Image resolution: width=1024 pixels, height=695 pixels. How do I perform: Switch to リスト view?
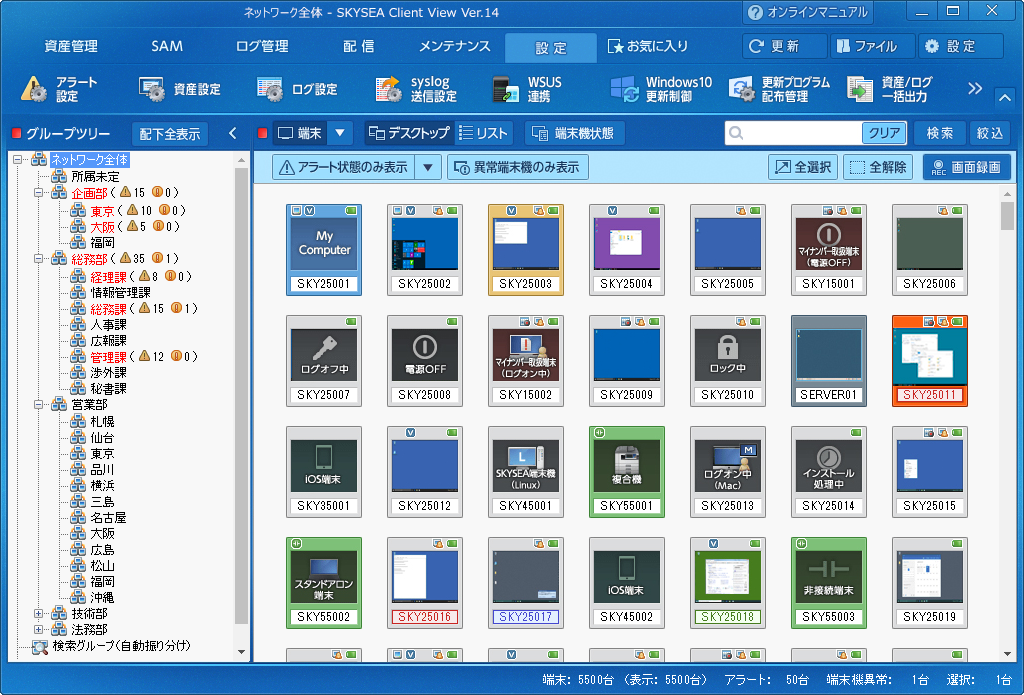click(x=483, y=133)
